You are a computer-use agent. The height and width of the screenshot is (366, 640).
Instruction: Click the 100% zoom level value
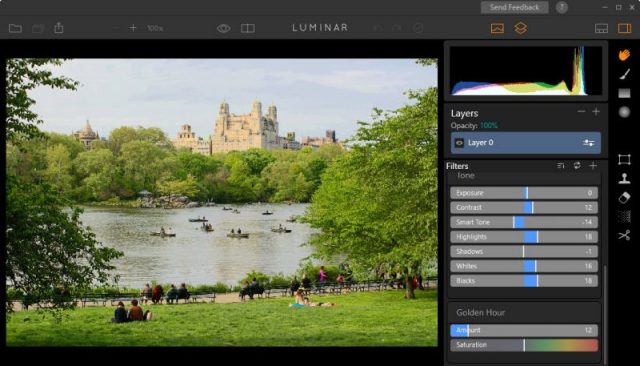click(x=155, y=28)
